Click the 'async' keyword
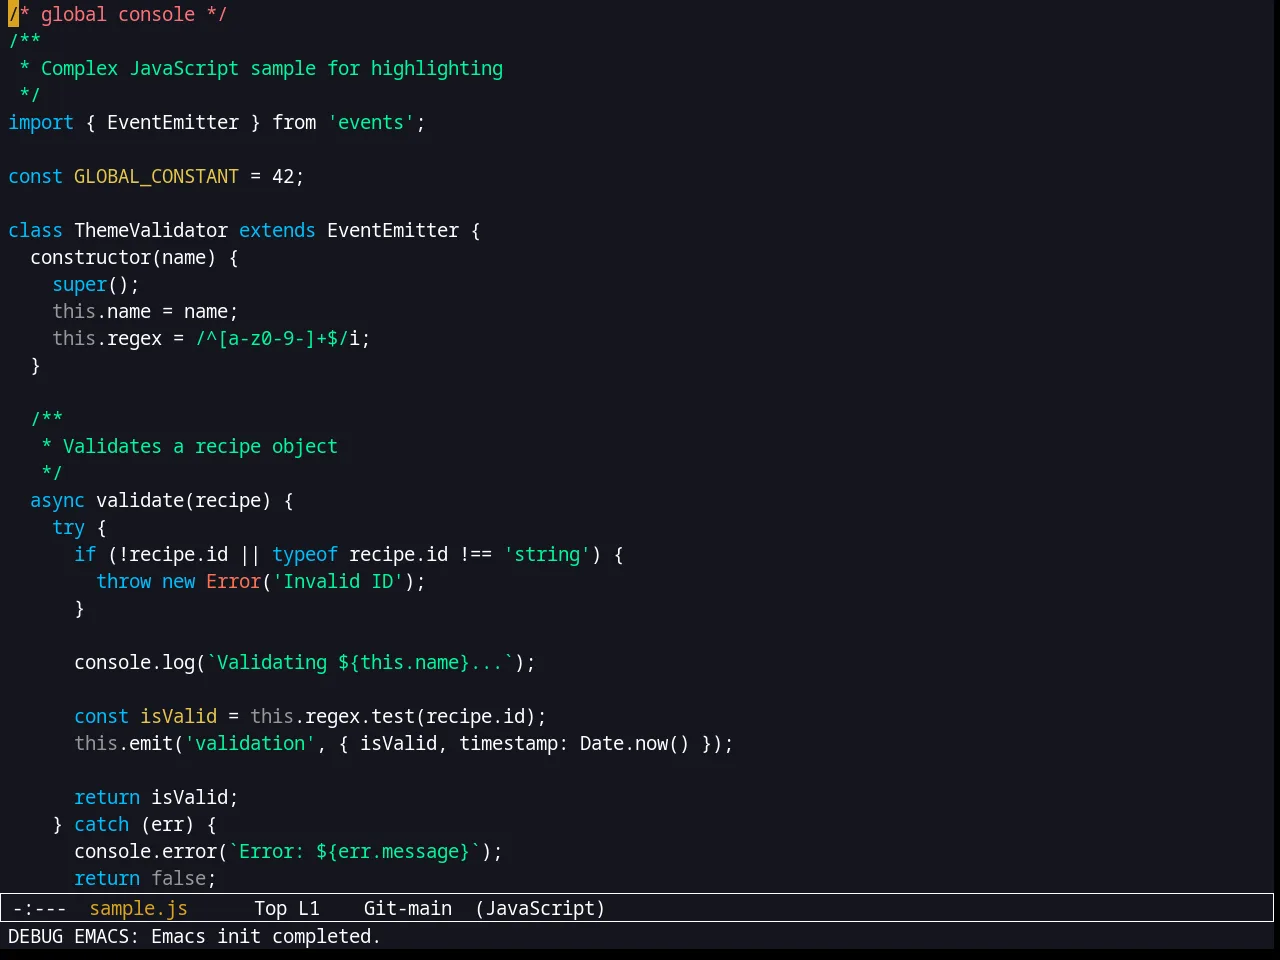Viewport: 1280px width, 960px height. [x=57, y=500]
